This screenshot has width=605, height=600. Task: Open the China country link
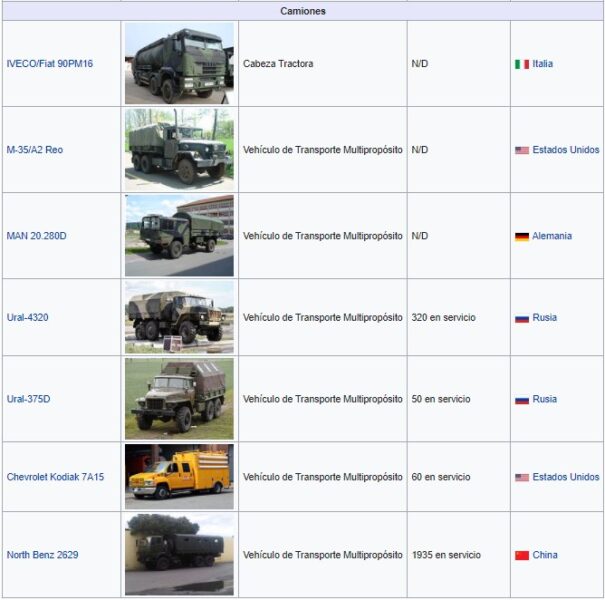click(x=545, y=555)
